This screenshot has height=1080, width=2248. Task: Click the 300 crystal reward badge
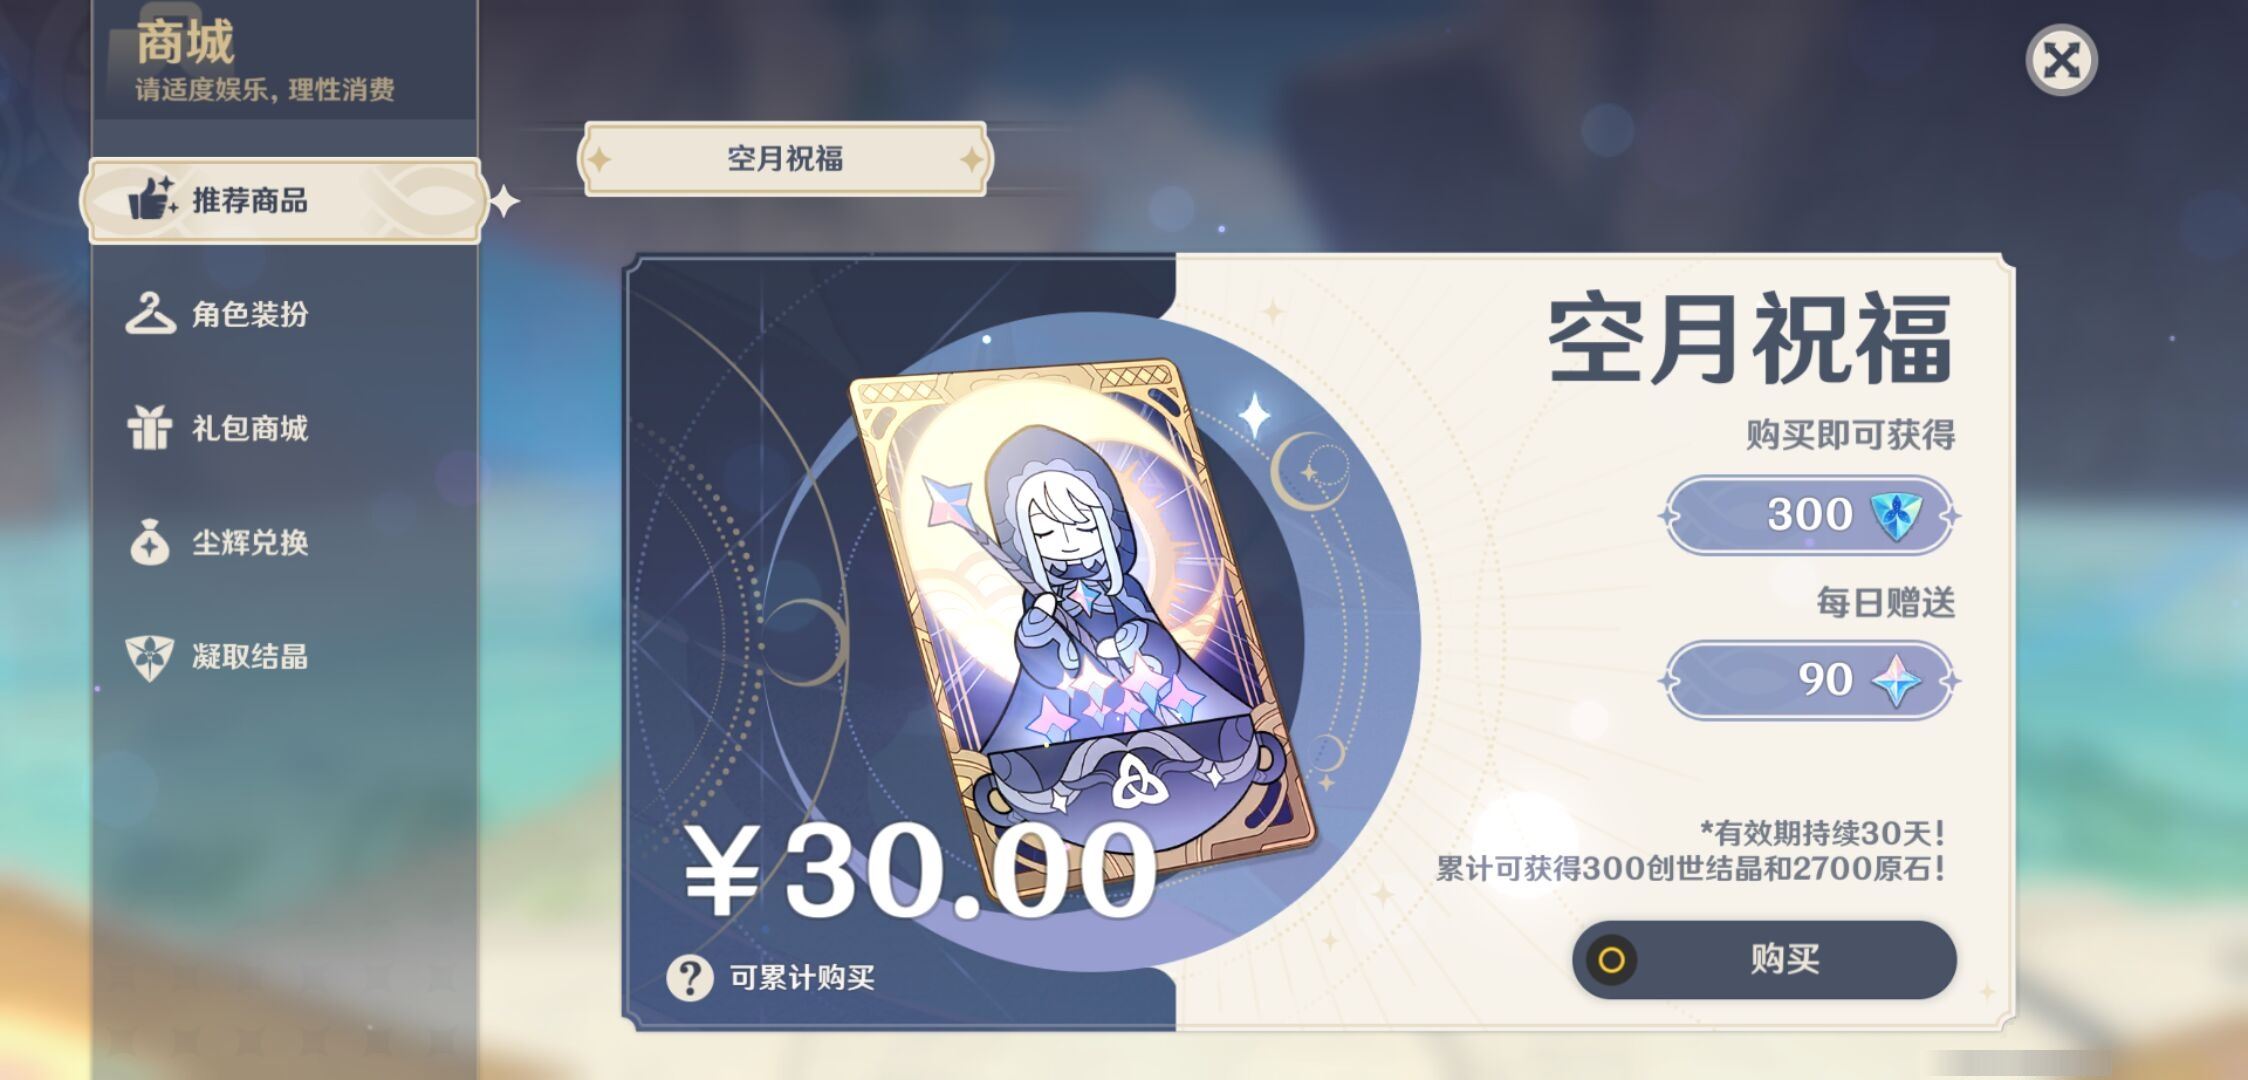(x=1809, y=515)
